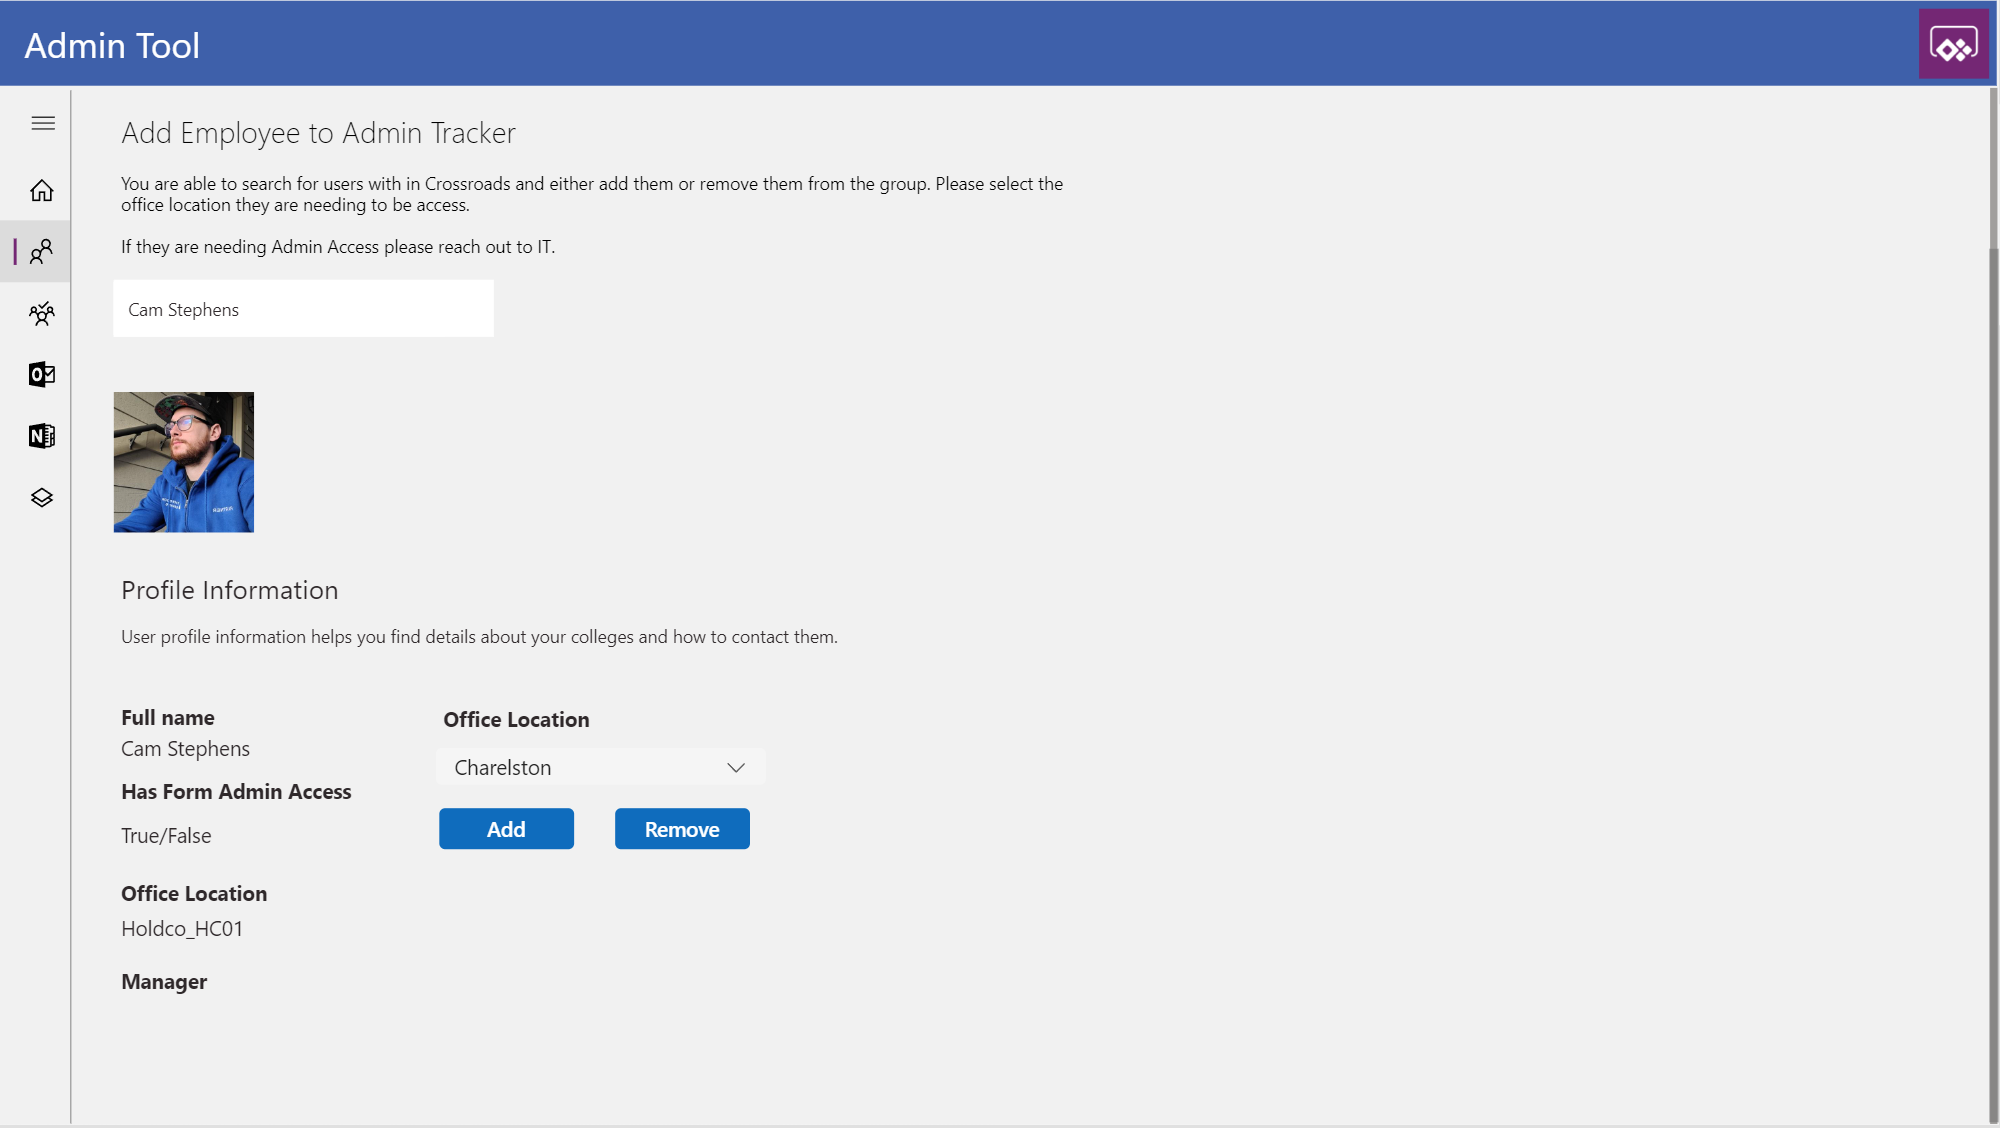Viewport: 2000px width, 1128px height.
Task: Open the Outlook icon in sidebar
Action: coord(42,375)
